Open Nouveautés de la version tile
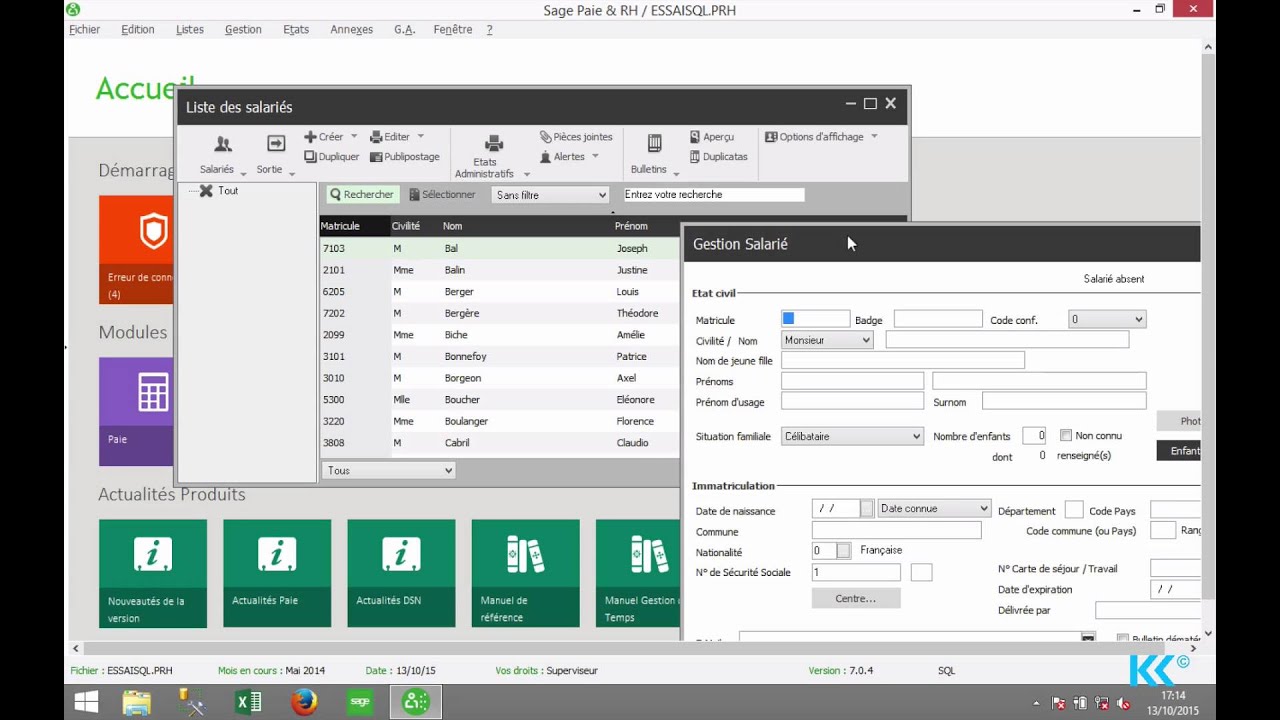This screenshot has height=720, width=1280. [153, 573]
